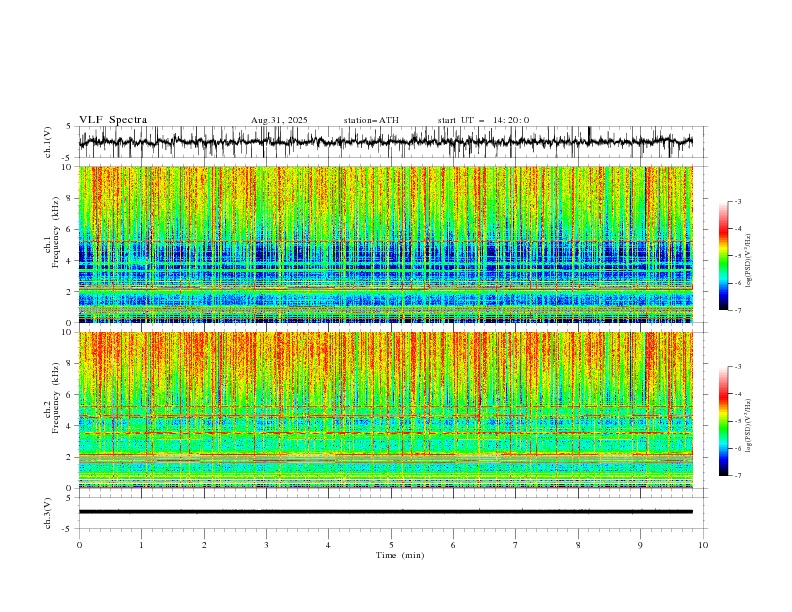792x612 pixels.
Task: Click the ch.2 spectrogram color bar
Action: [724, 421]
